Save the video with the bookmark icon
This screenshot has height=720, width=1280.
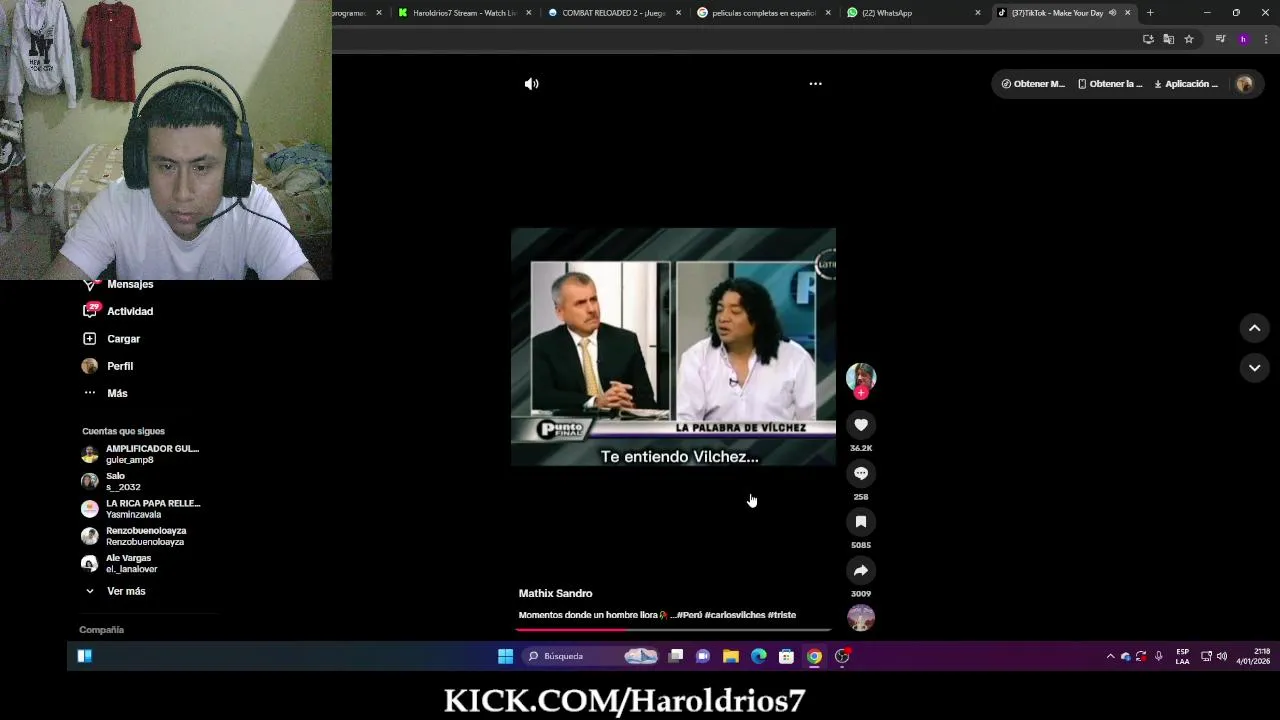point(861,522)
